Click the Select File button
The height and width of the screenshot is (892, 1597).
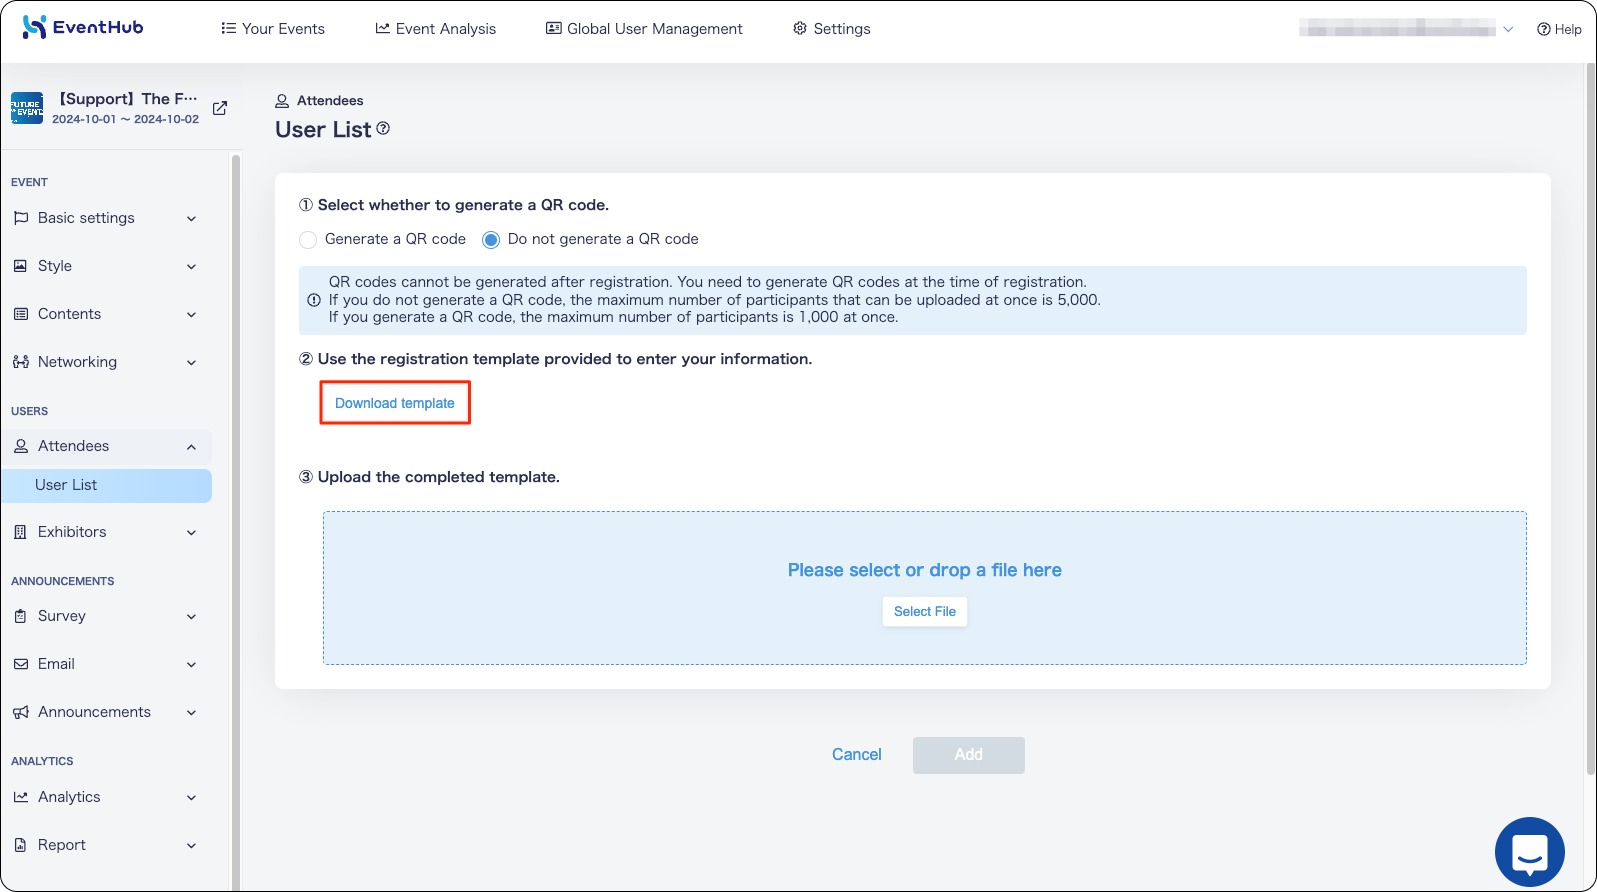coord(925,612)
